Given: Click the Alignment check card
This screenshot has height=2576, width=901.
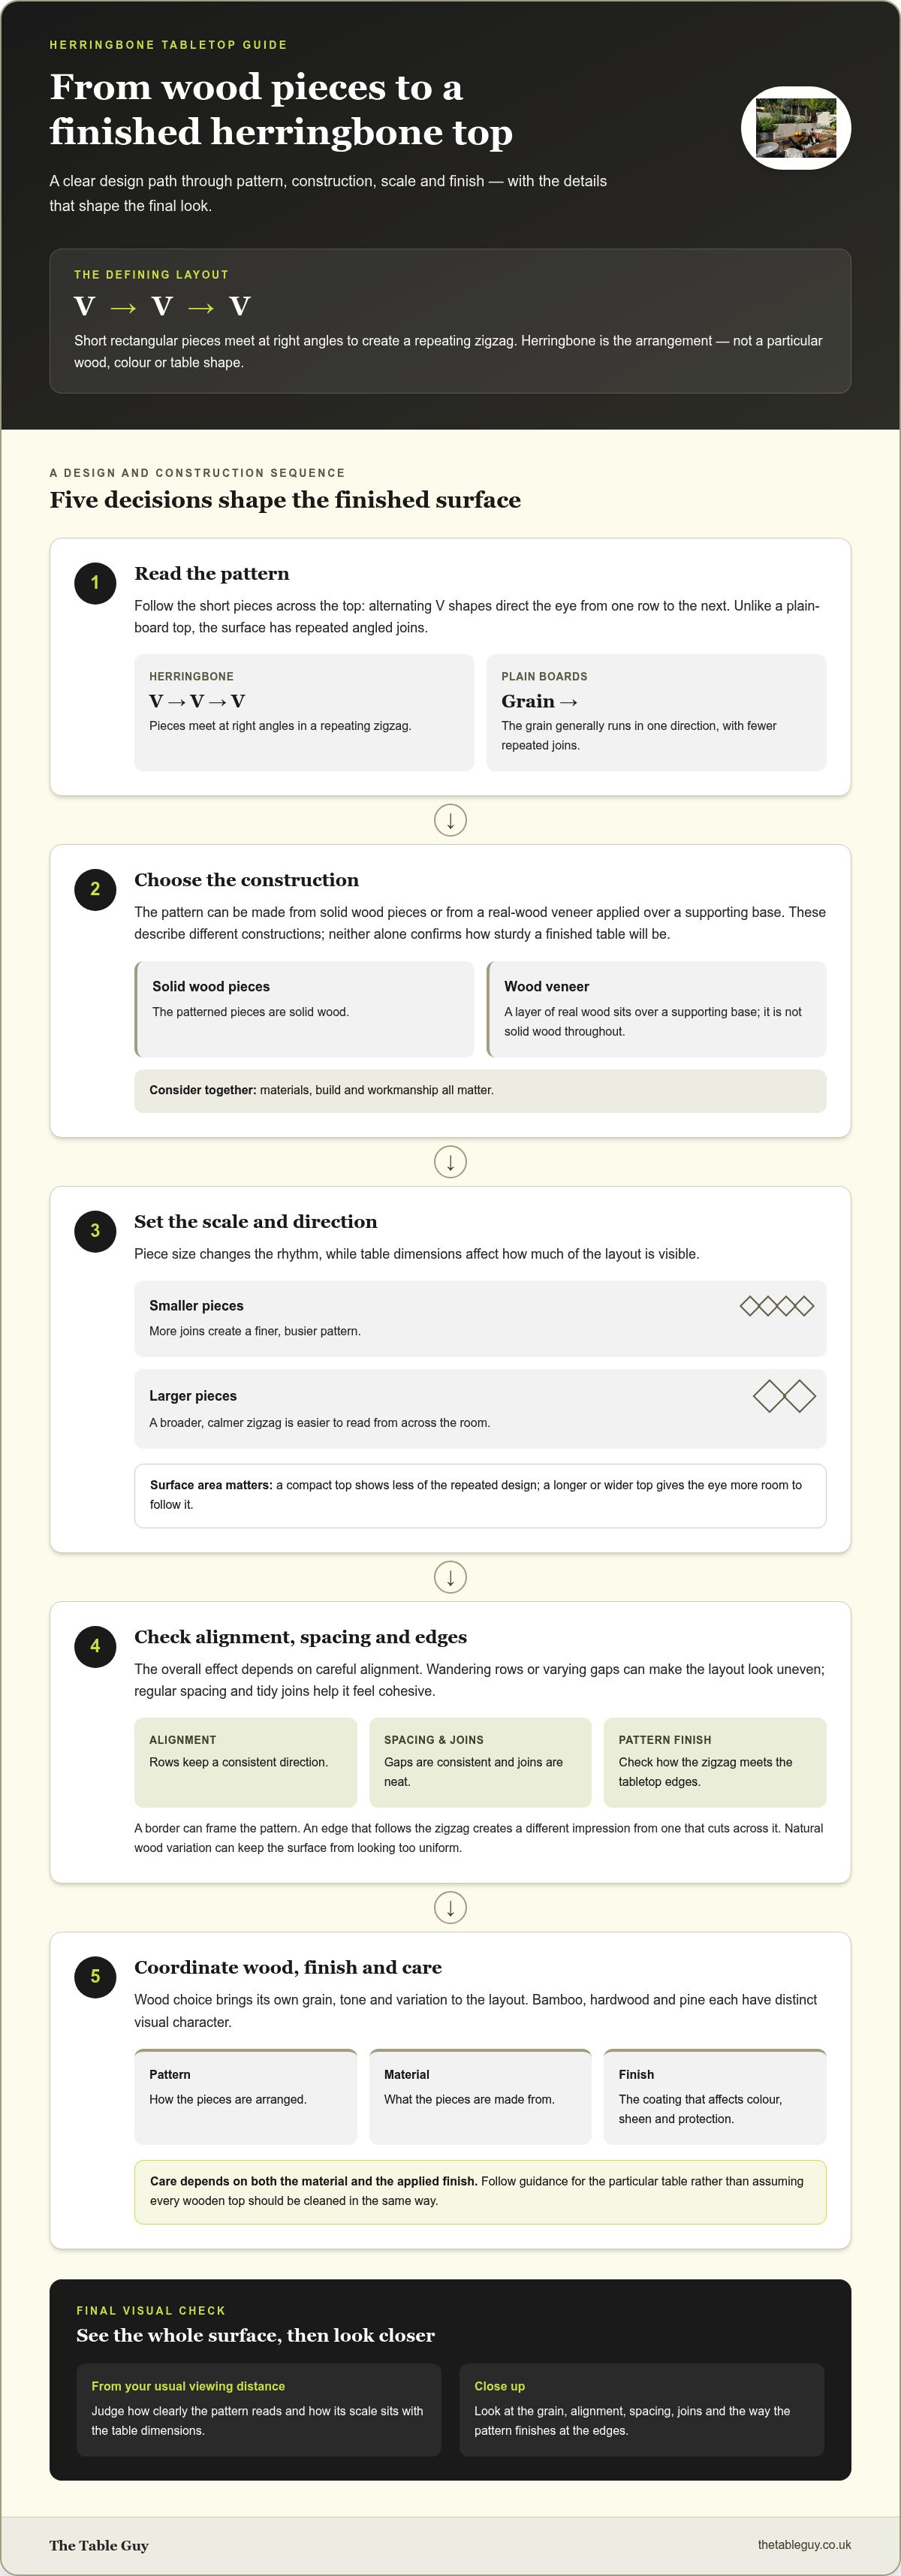Looking at the screenshot, I should tap(245, 1762).
